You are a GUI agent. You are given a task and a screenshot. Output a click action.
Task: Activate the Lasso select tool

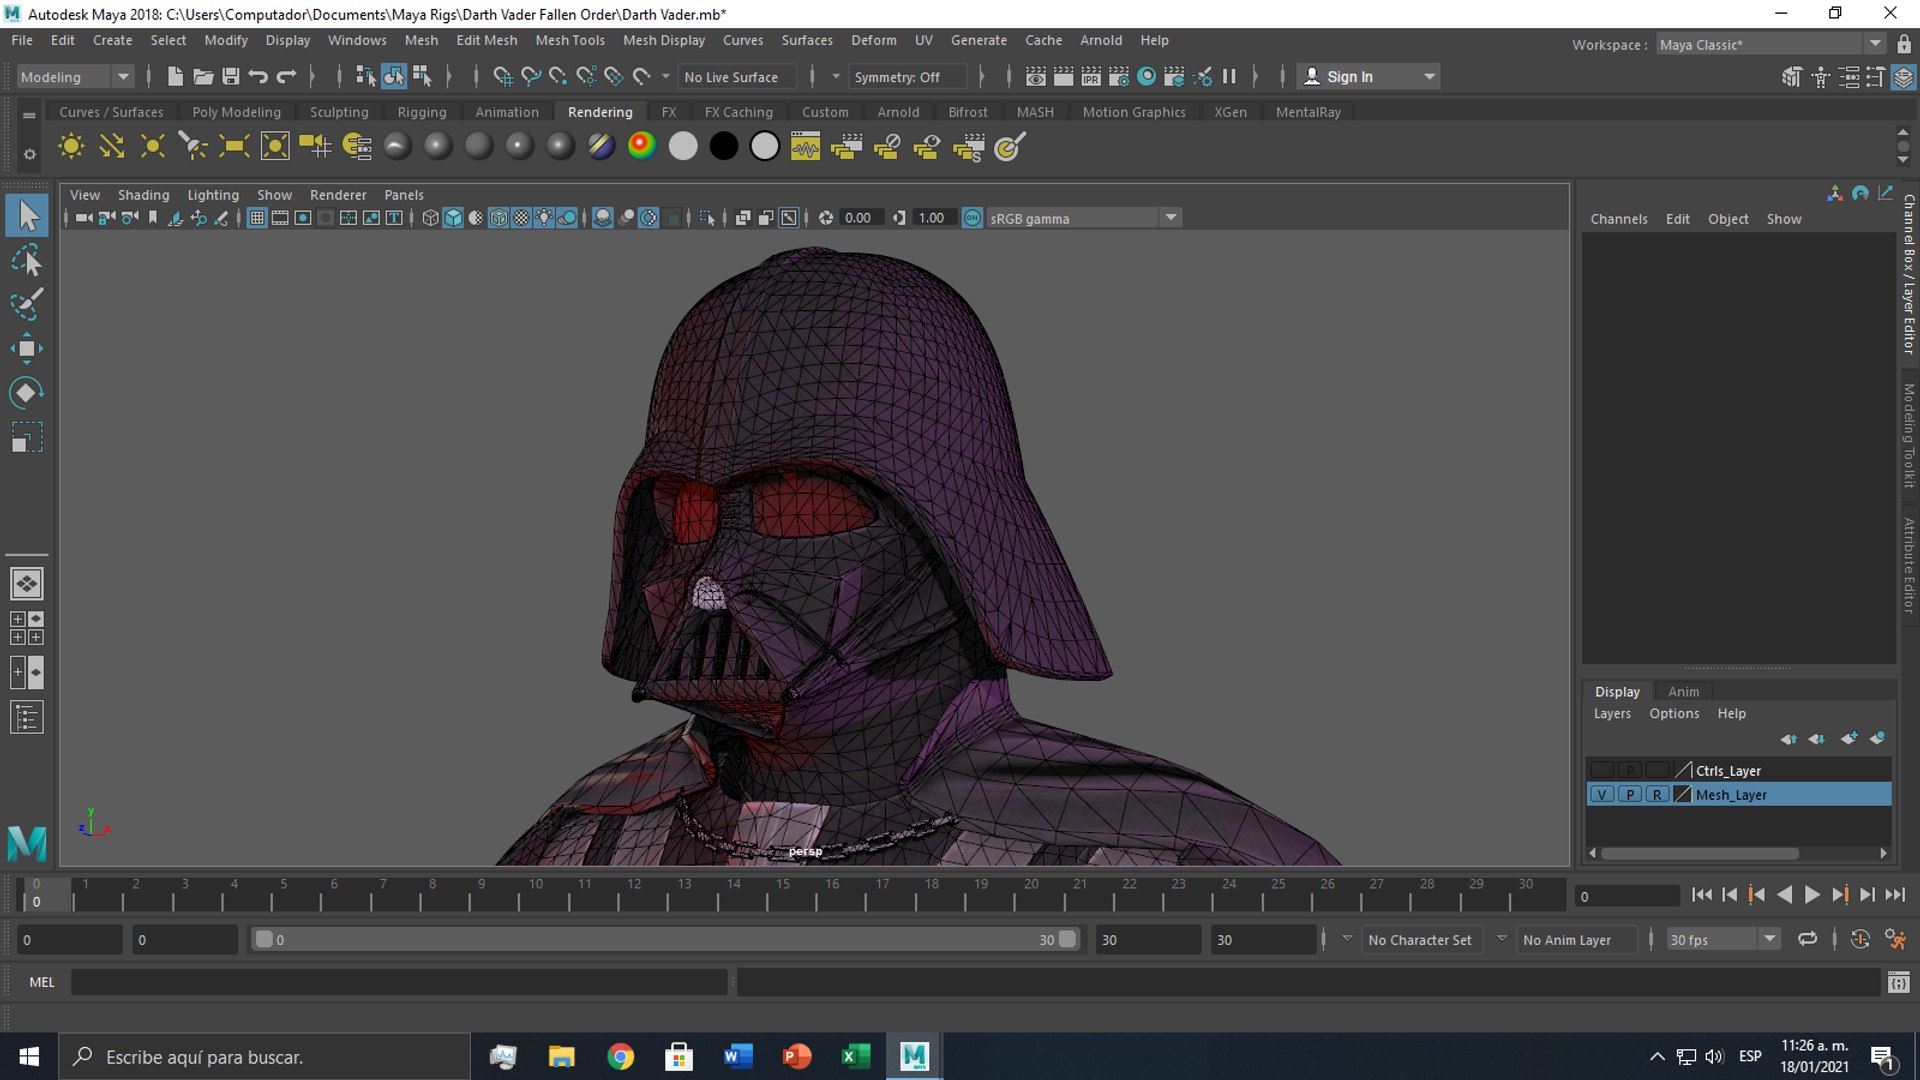click(27, 260)
